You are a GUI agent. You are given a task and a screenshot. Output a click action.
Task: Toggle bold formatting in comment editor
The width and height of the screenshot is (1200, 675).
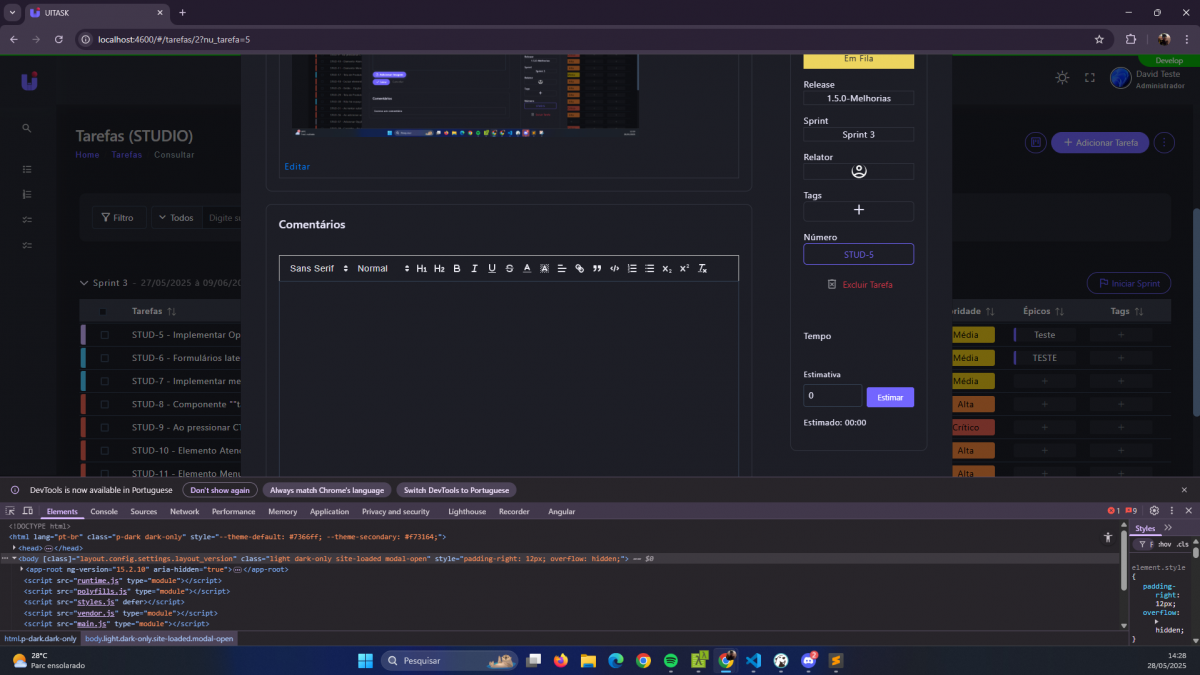457,269
